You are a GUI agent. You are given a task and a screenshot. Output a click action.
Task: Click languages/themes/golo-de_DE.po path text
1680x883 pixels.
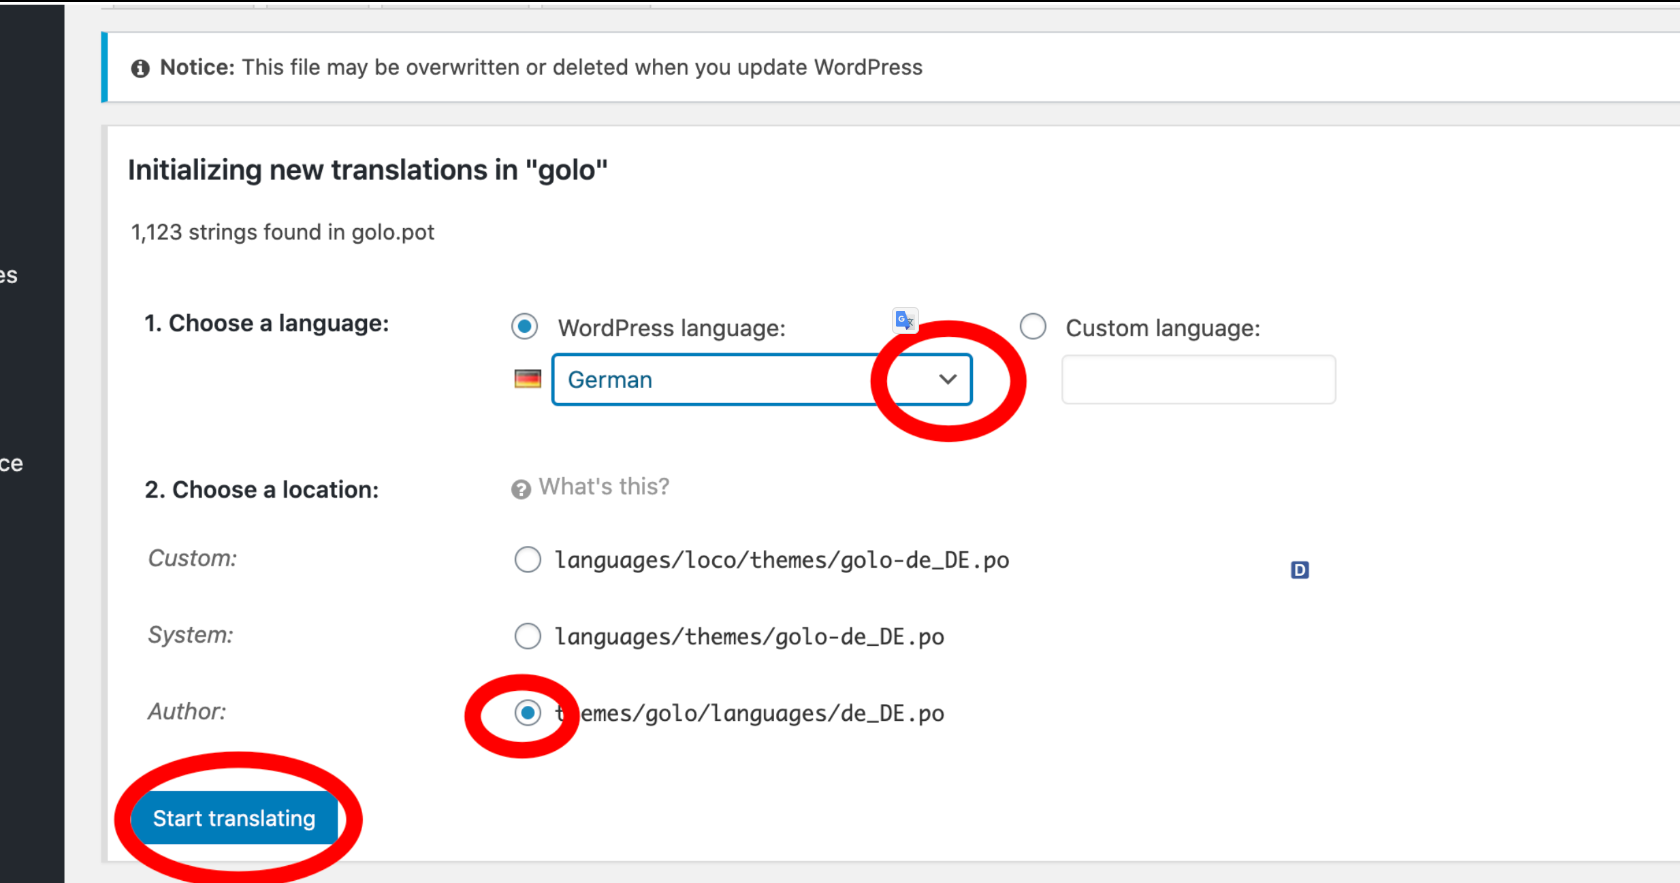coord(750,637)
